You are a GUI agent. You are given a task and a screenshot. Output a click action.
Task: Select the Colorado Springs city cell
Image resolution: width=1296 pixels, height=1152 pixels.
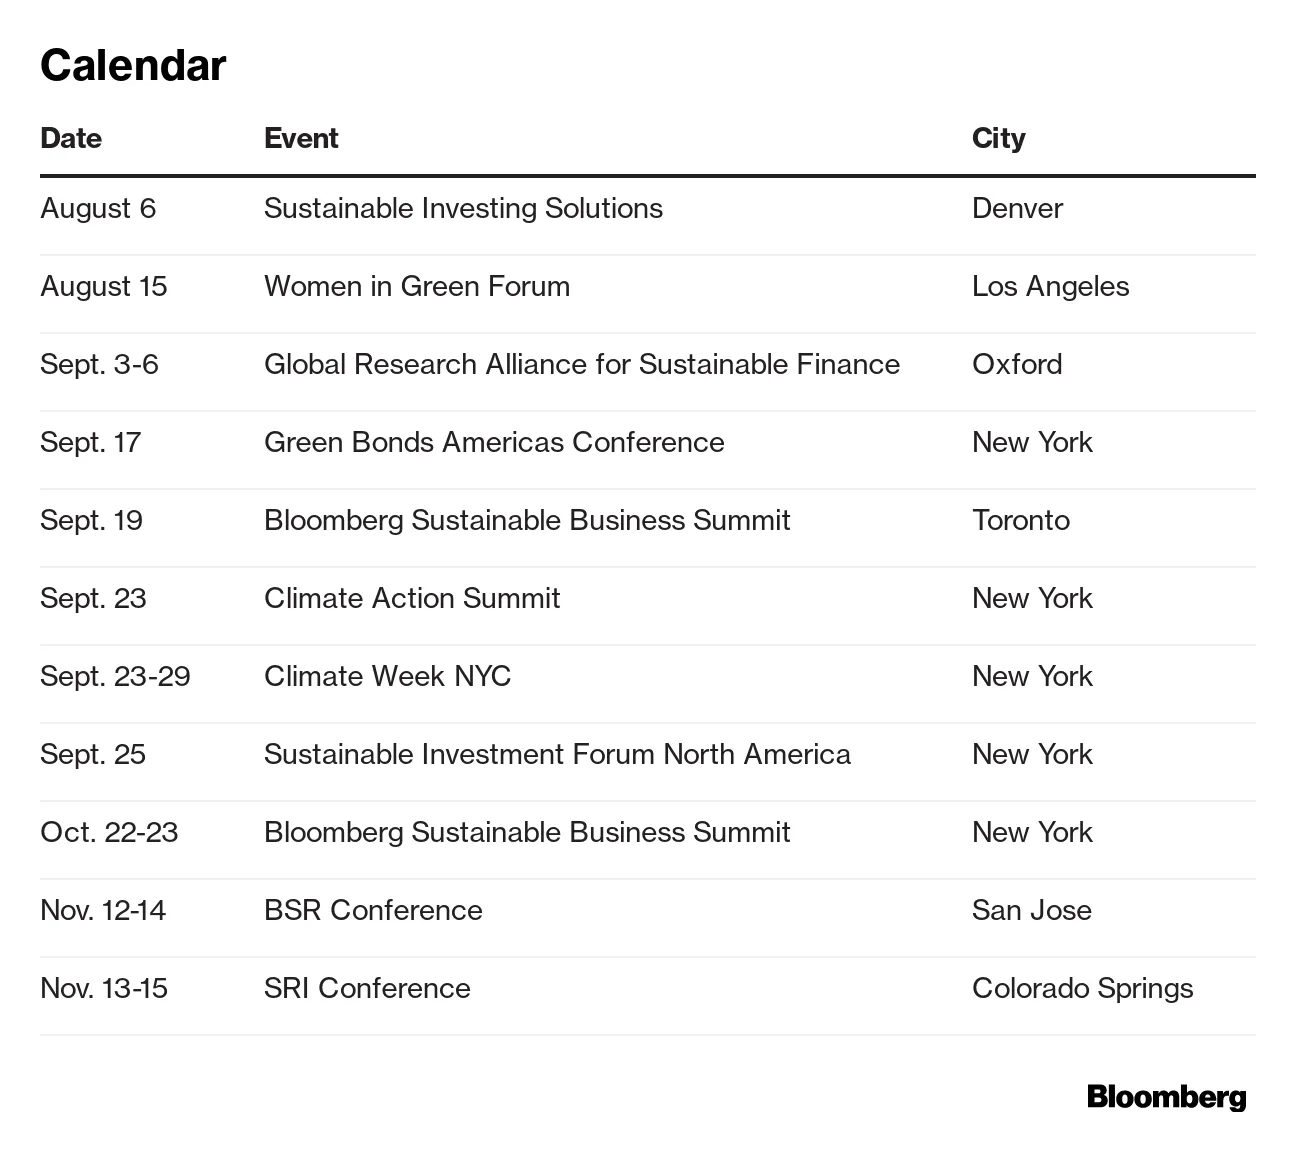[1082, 988]
